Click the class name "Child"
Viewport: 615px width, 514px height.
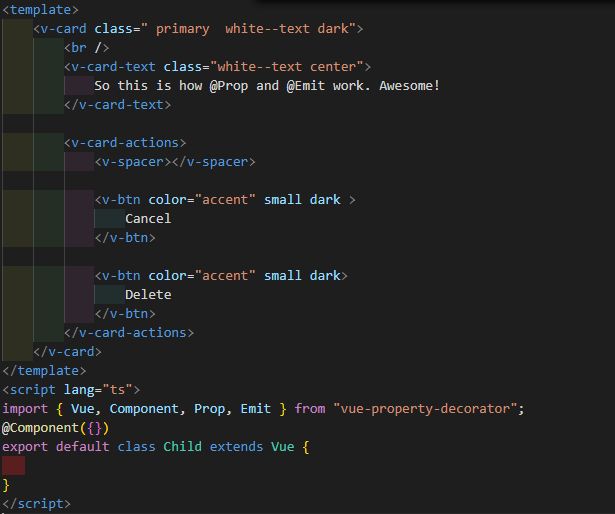click(x=182, y=447)
